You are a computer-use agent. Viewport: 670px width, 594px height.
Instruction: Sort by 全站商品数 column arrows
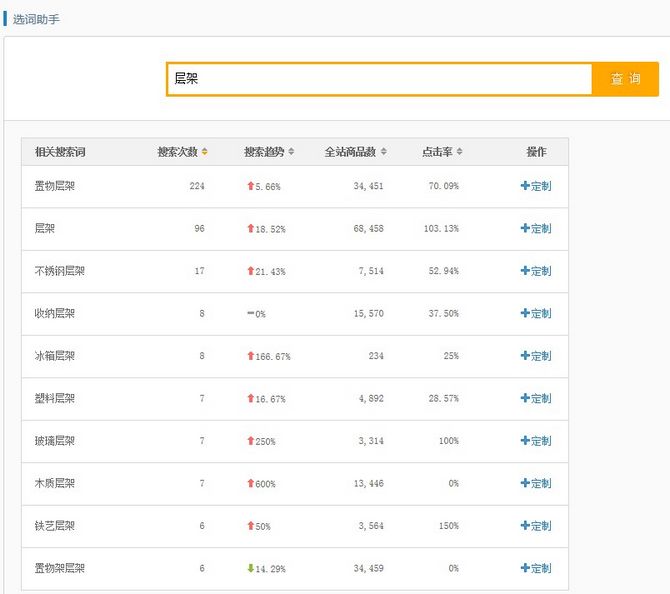(x=384, y=152)
